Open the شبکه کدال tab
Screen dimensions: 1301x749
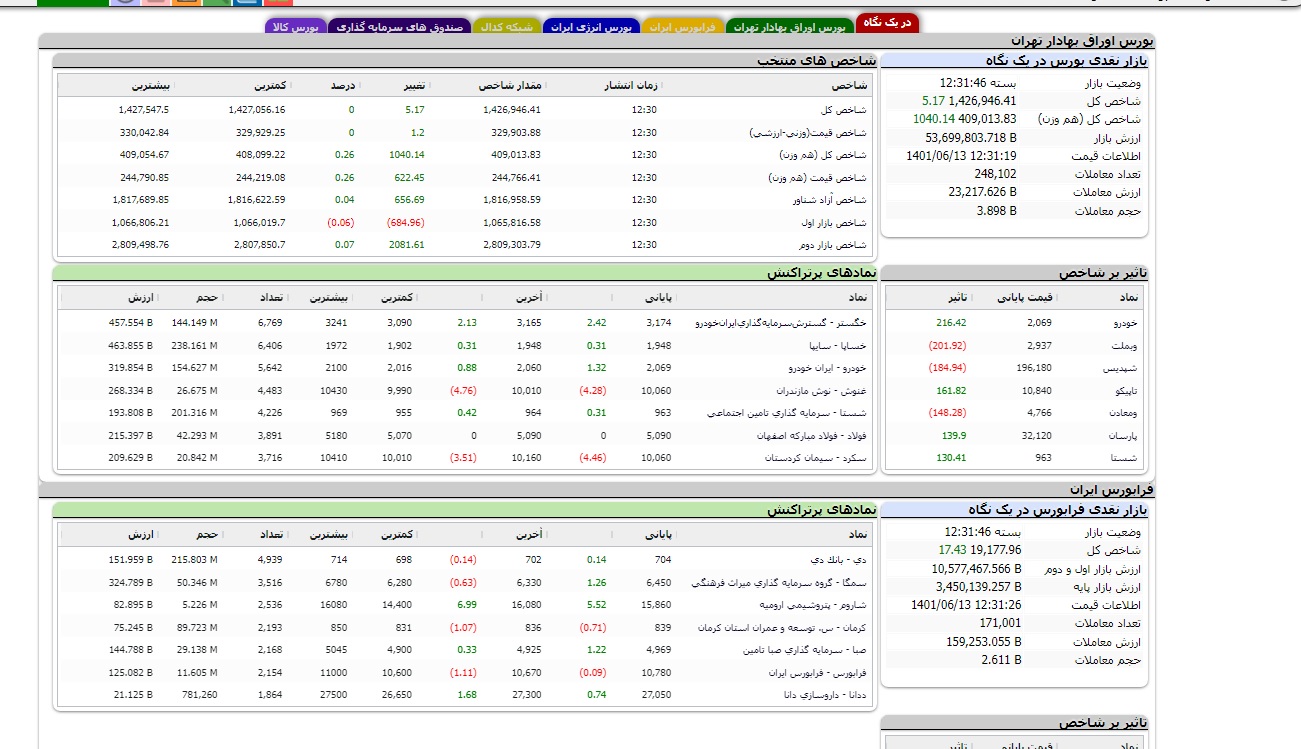coord(506,27)
